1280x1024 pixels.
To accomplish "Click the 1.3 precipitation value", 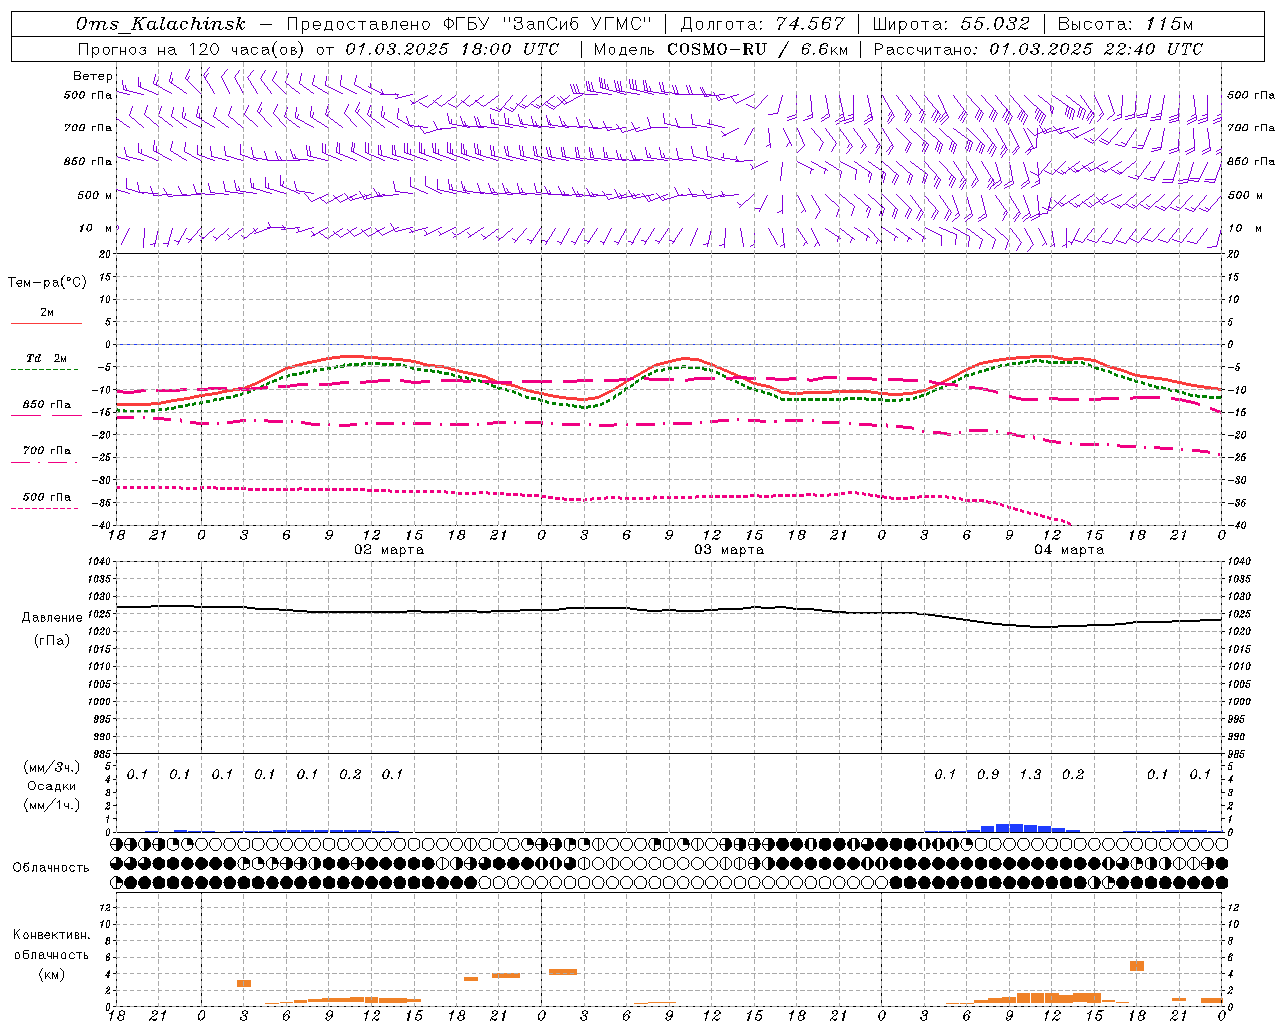I will tap(1030, 775).
